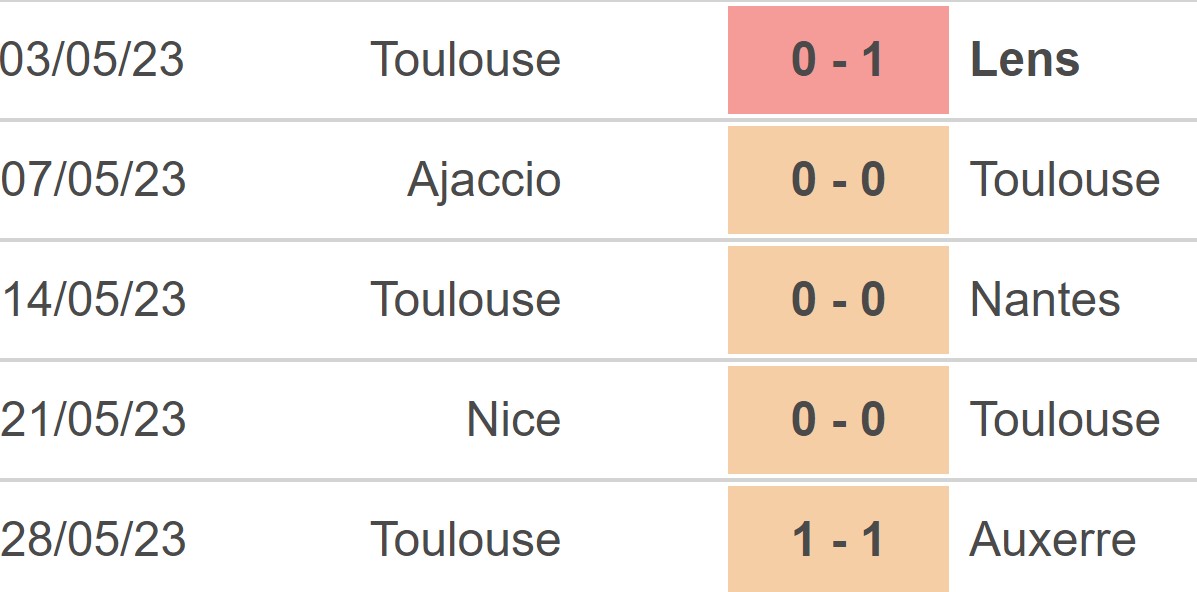This screenshot has height=592, width=1197.
Task: Click the 0 - 1 Toulouse vs Lens score
Action: (838, 60)
